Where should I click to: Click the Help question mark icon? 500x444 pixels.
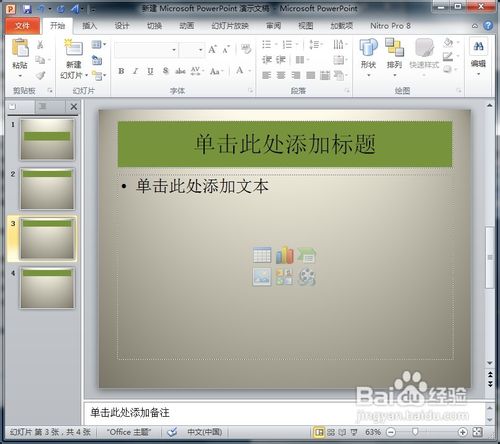pos(488,26)
